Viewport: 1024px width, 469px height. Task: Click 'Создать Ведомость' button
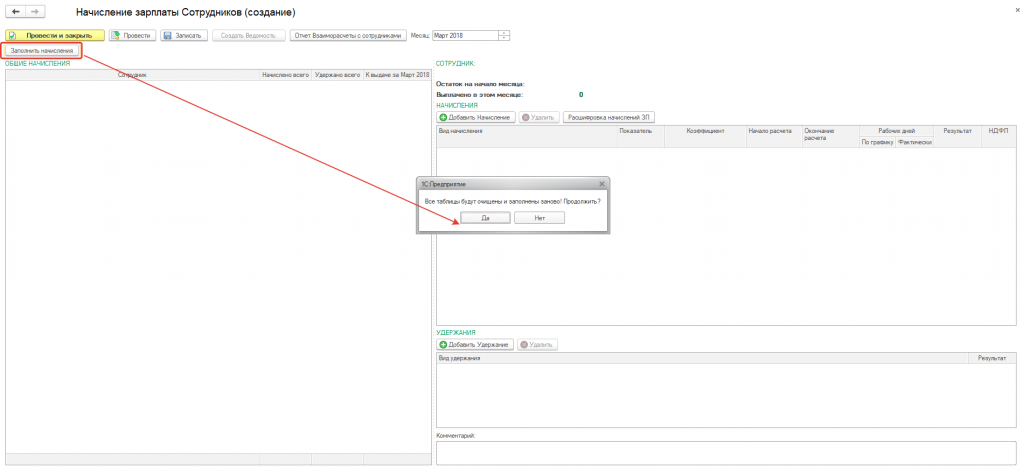coord(249,36)
